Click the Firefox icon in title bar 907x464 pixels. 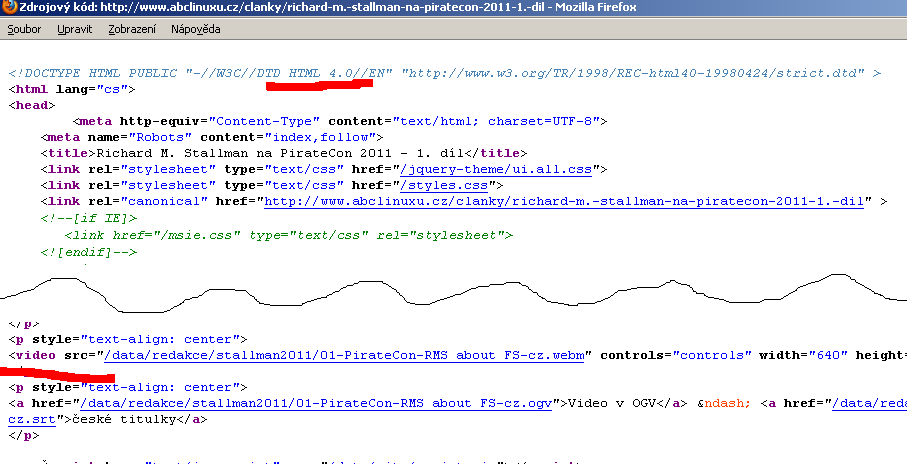9,8
